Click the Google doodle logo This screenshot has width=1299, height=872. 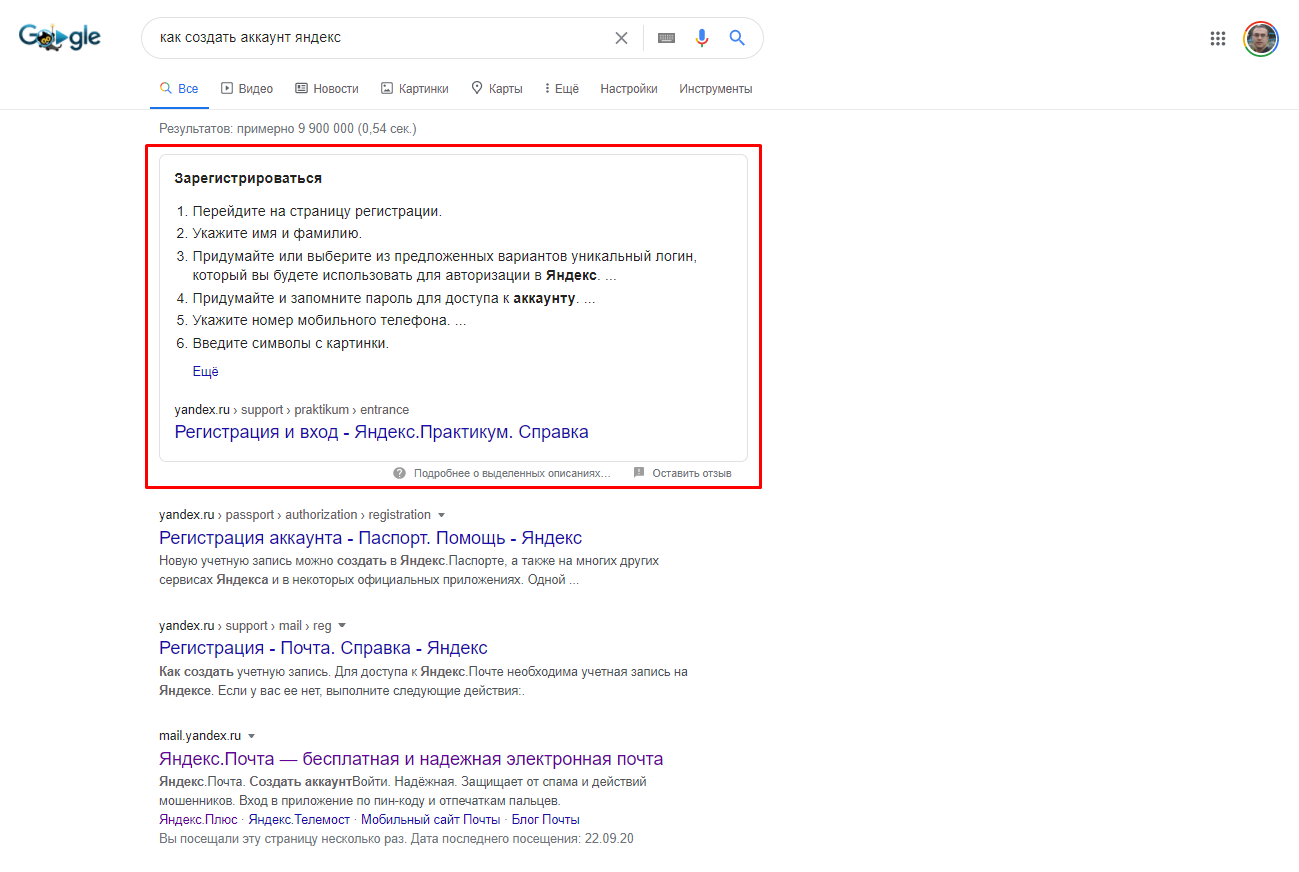[59, 36]
